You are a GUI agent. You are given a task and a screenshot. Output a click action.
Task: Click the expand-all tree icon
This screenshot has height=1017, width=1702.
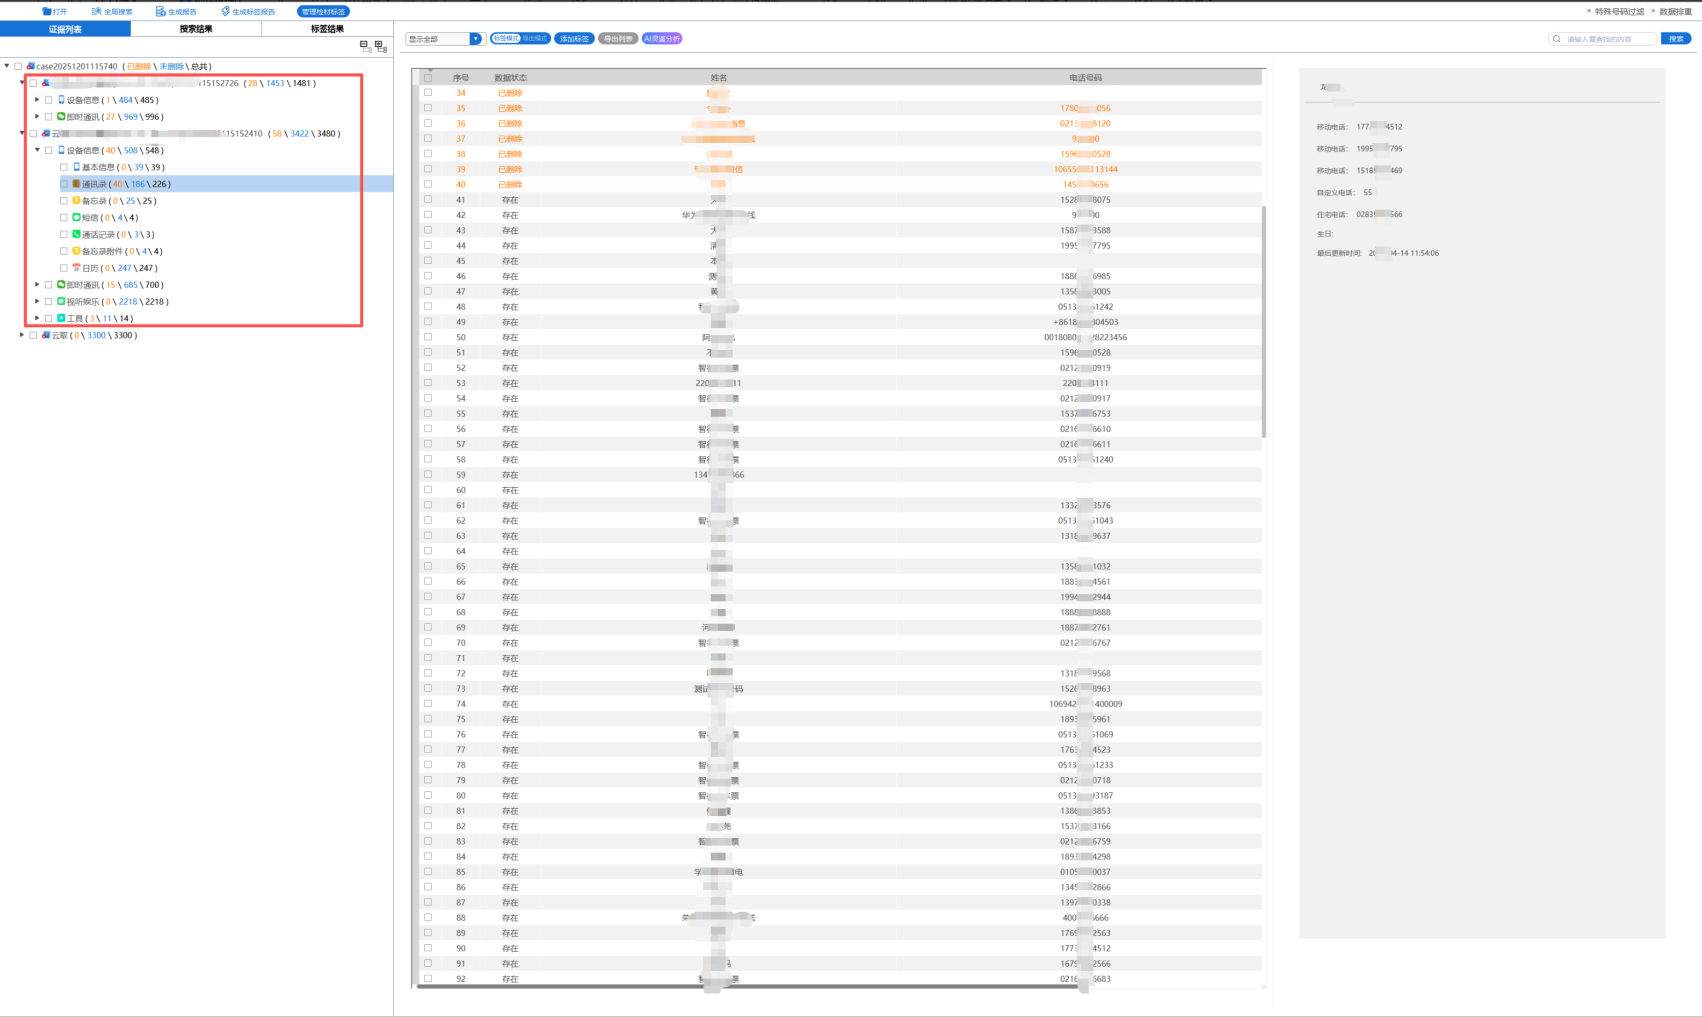pos(380,46)
